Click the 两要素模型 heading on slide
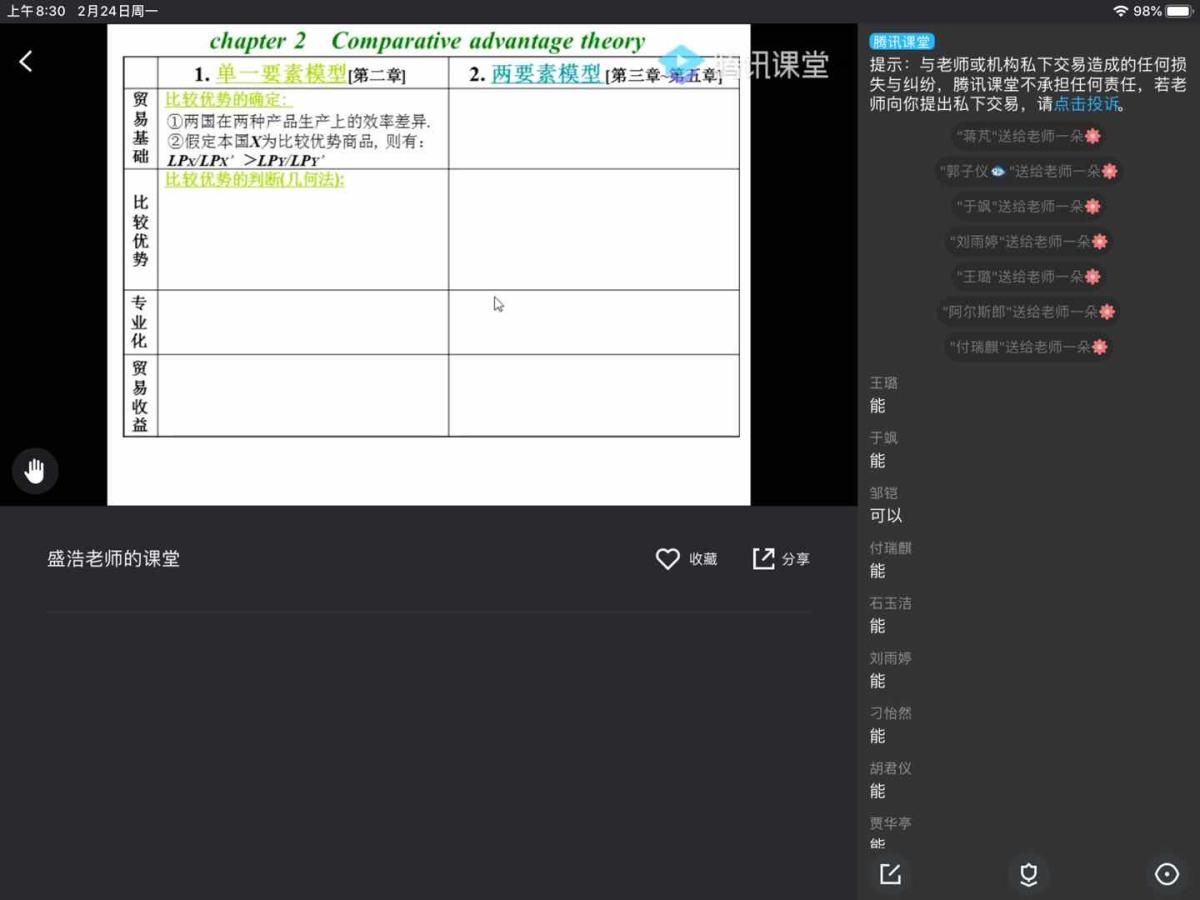This screenshot has height=900, width=1200. coord(546,74)
